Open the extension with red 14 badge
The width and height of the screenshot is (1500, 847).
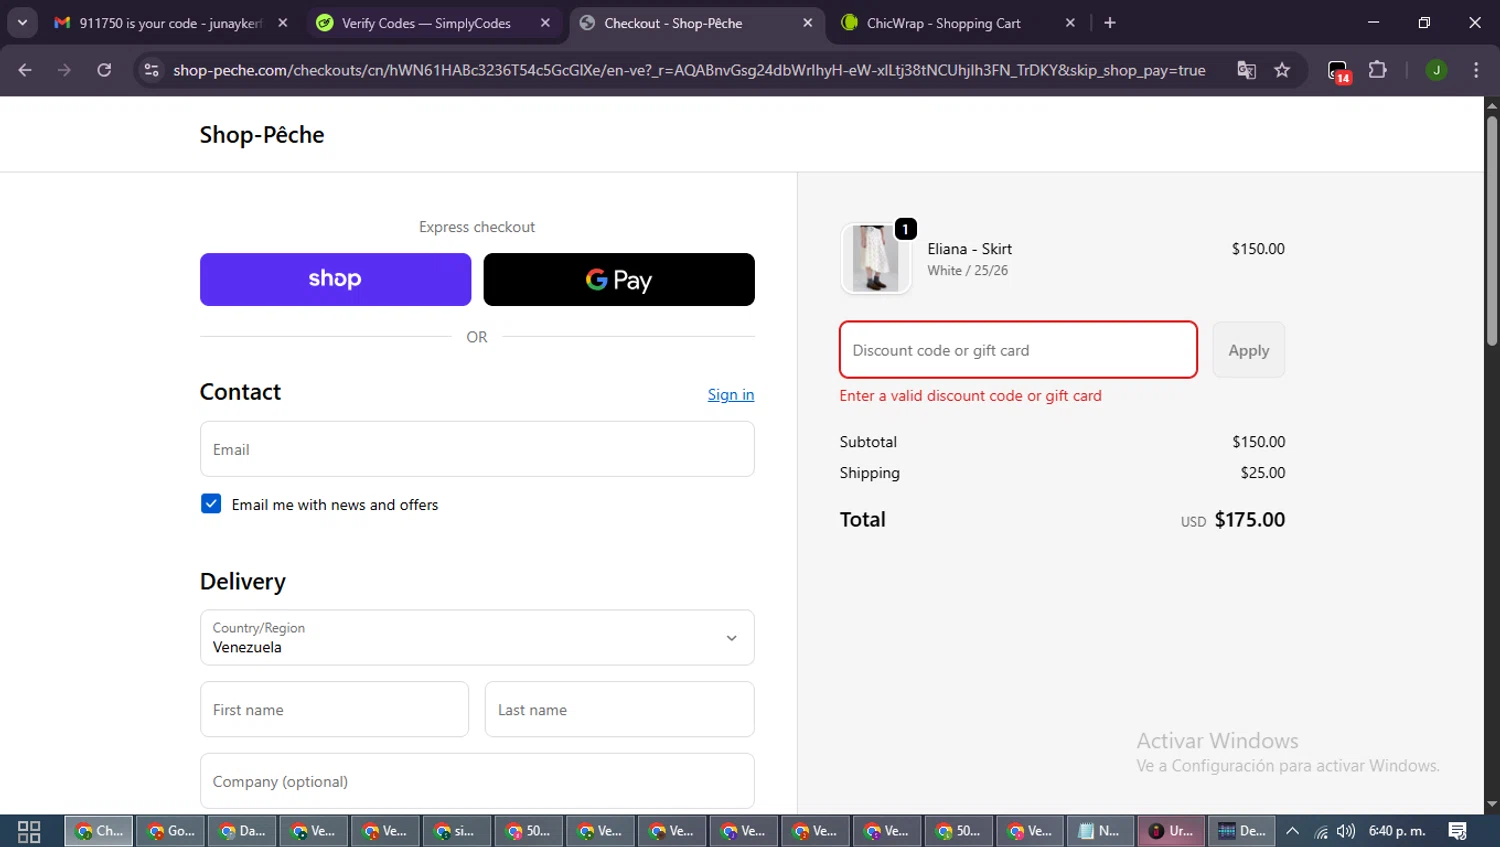[1338, 71]
